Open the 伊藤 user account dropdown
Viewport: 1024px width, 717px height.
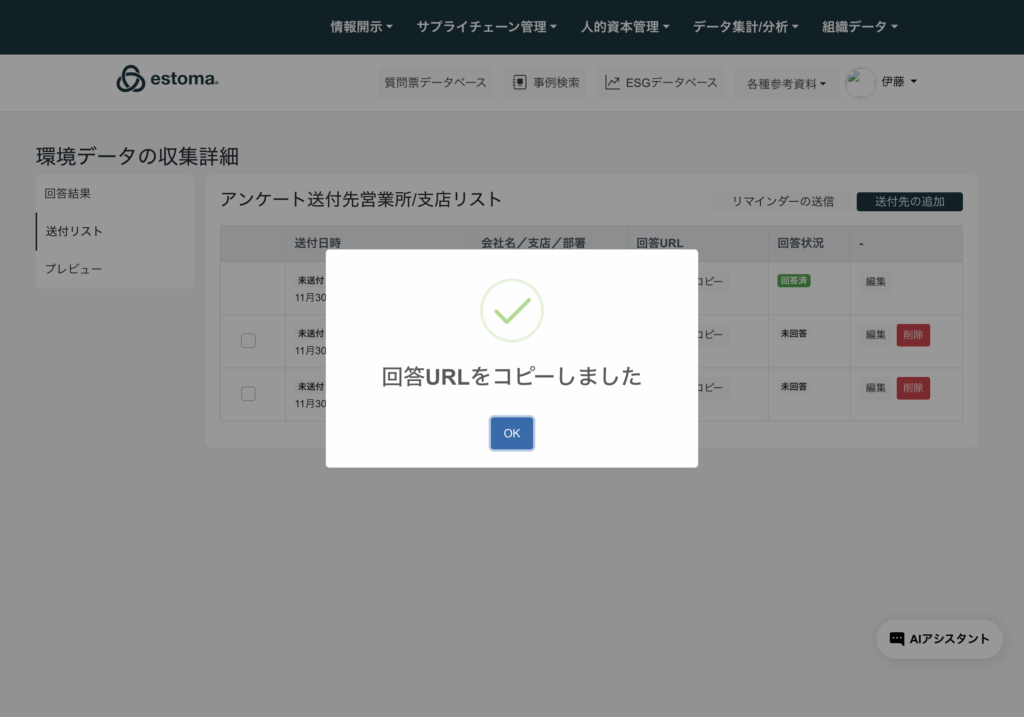899,82
